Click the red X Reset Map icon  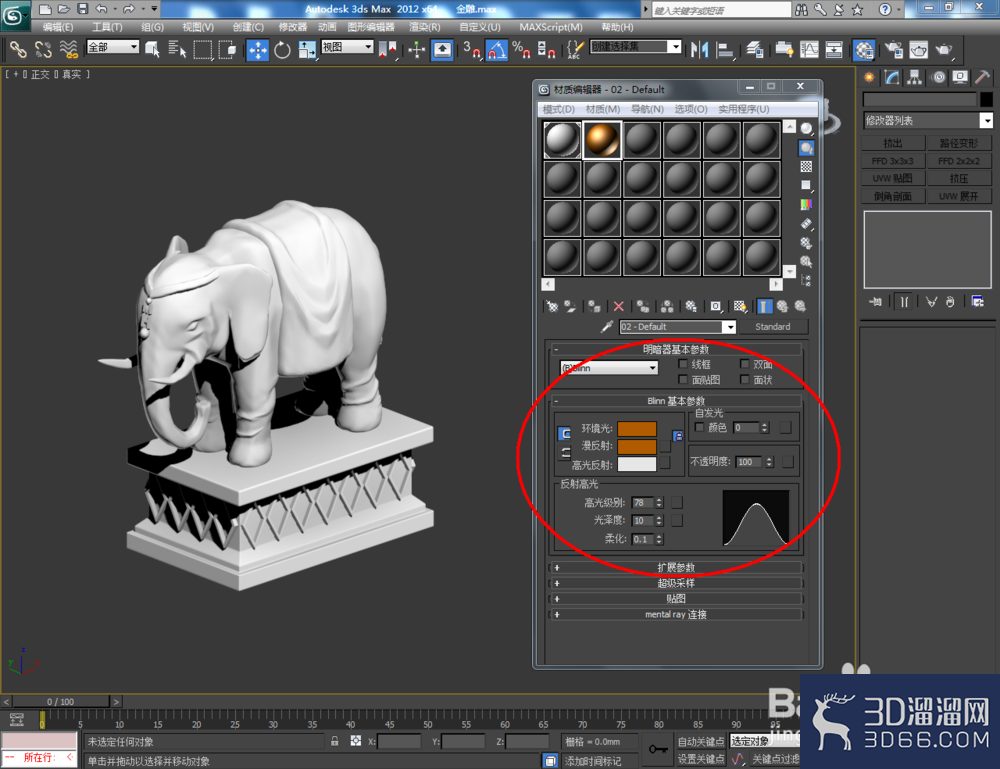click(618, 307)
